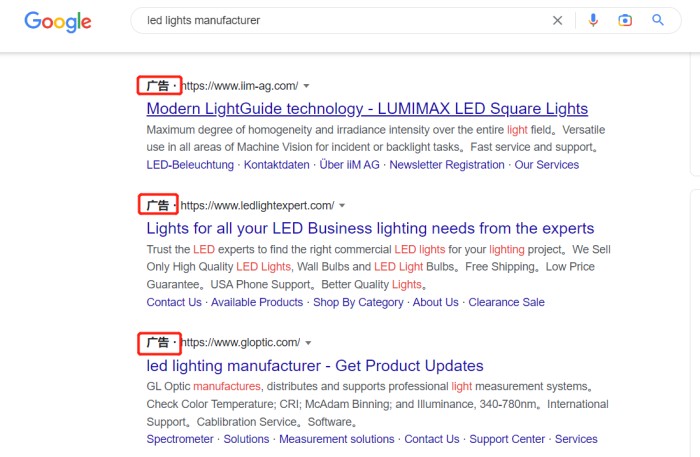Open ledlightexpert Contact Us sitelink
700x457 pixels.
(x=174, y=302)
